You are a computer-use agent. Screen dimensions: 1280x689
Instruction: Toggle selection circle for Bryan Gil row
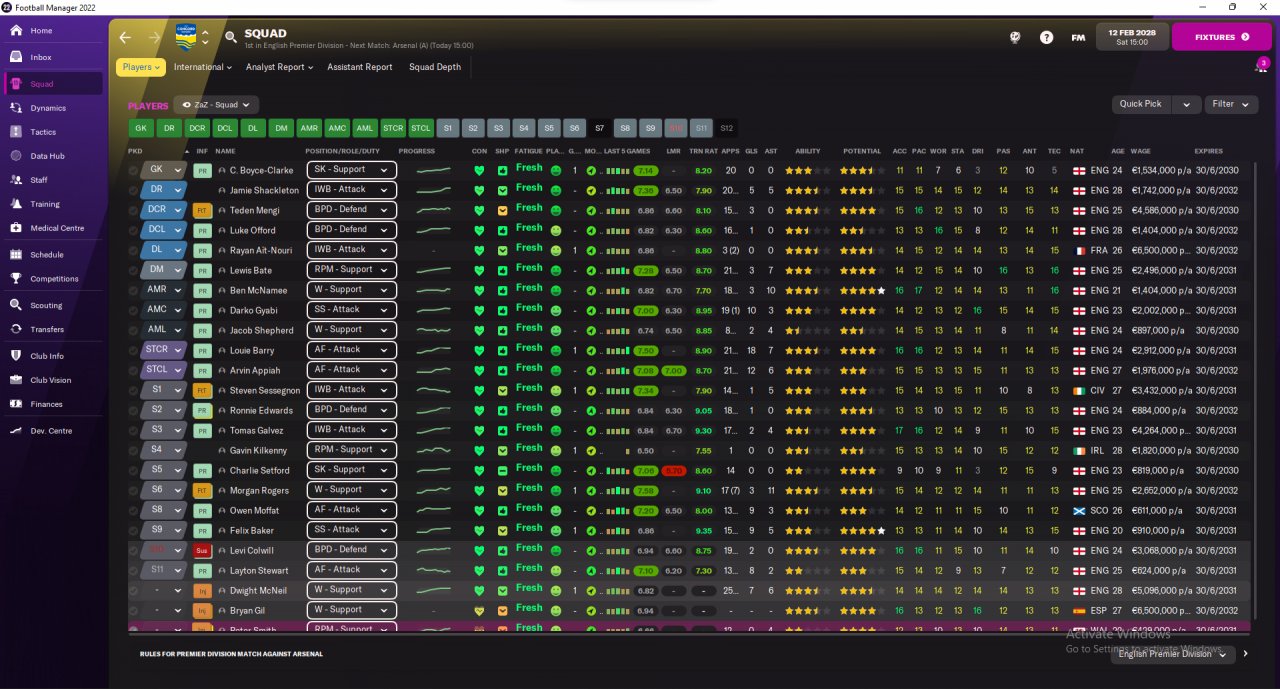pyautogui.click(x=134, y=610)
